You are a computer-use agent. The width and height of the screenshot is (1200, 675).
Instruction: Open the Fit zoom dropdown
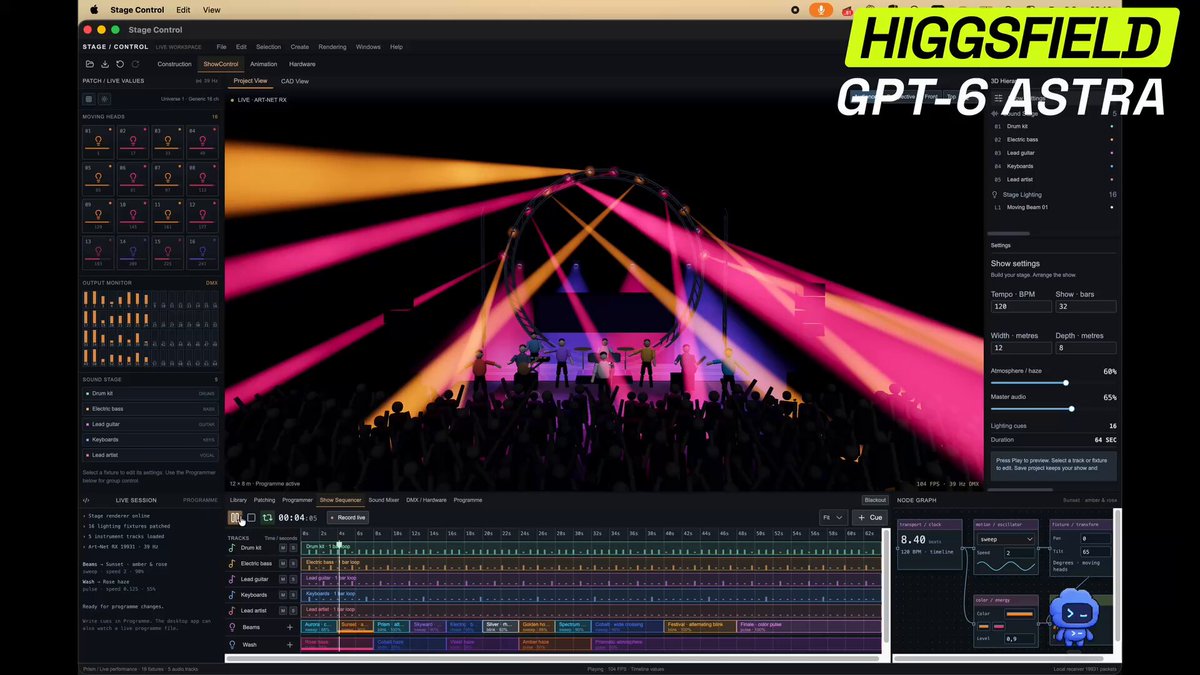832,517
